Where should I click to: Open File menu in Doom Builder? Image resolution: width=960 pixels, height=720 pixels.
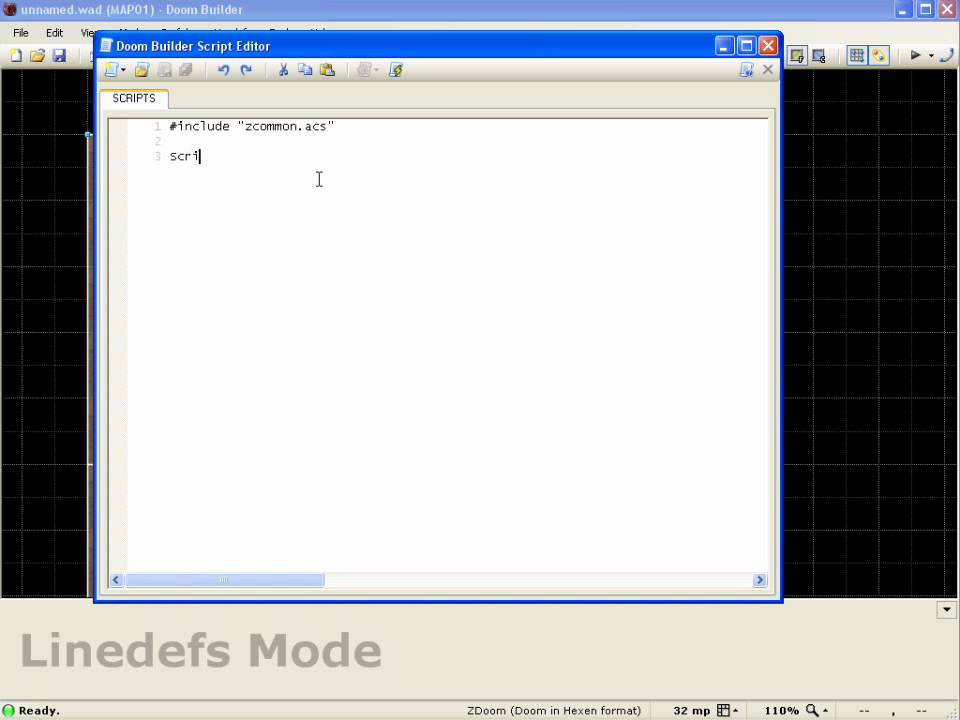(x=21, y=32)
